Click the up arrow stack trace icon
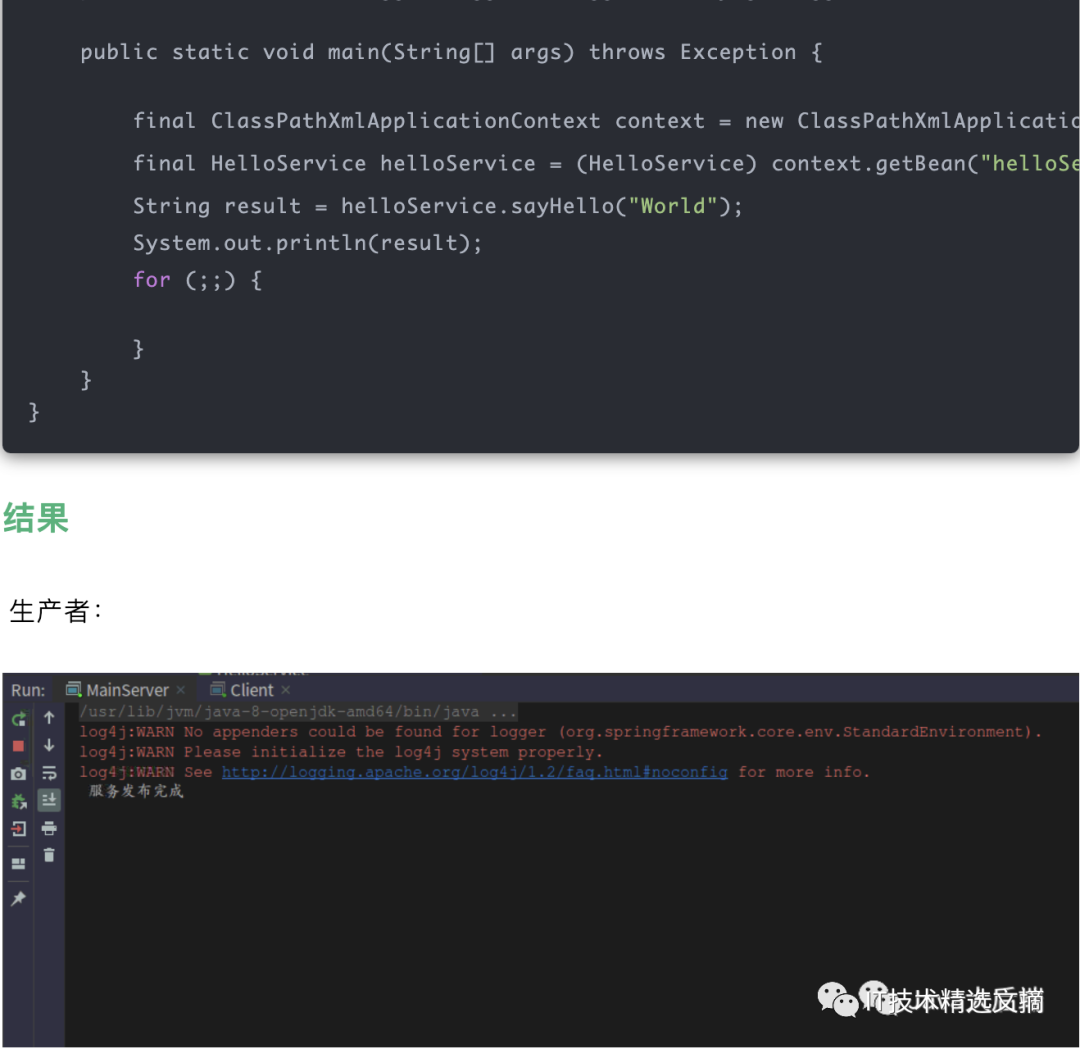 click(49, 718)
